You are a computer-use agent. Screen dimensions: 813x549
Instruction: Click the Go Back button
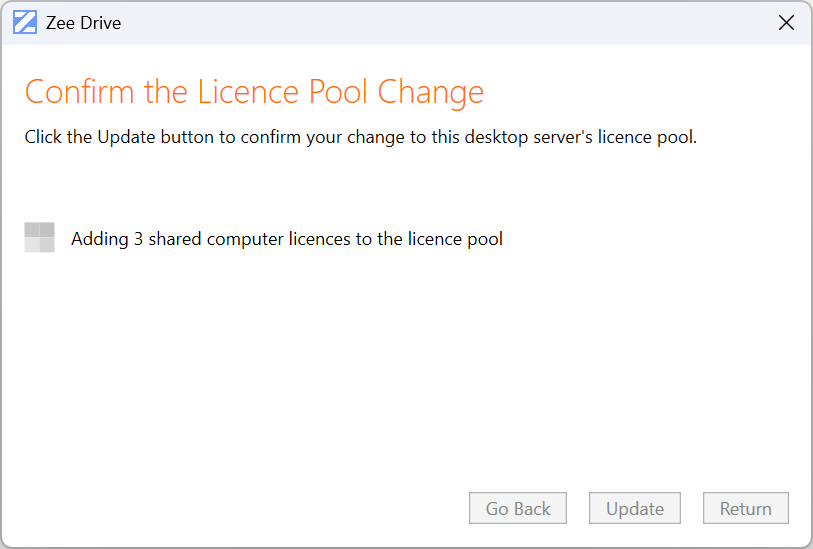(518, 508)
